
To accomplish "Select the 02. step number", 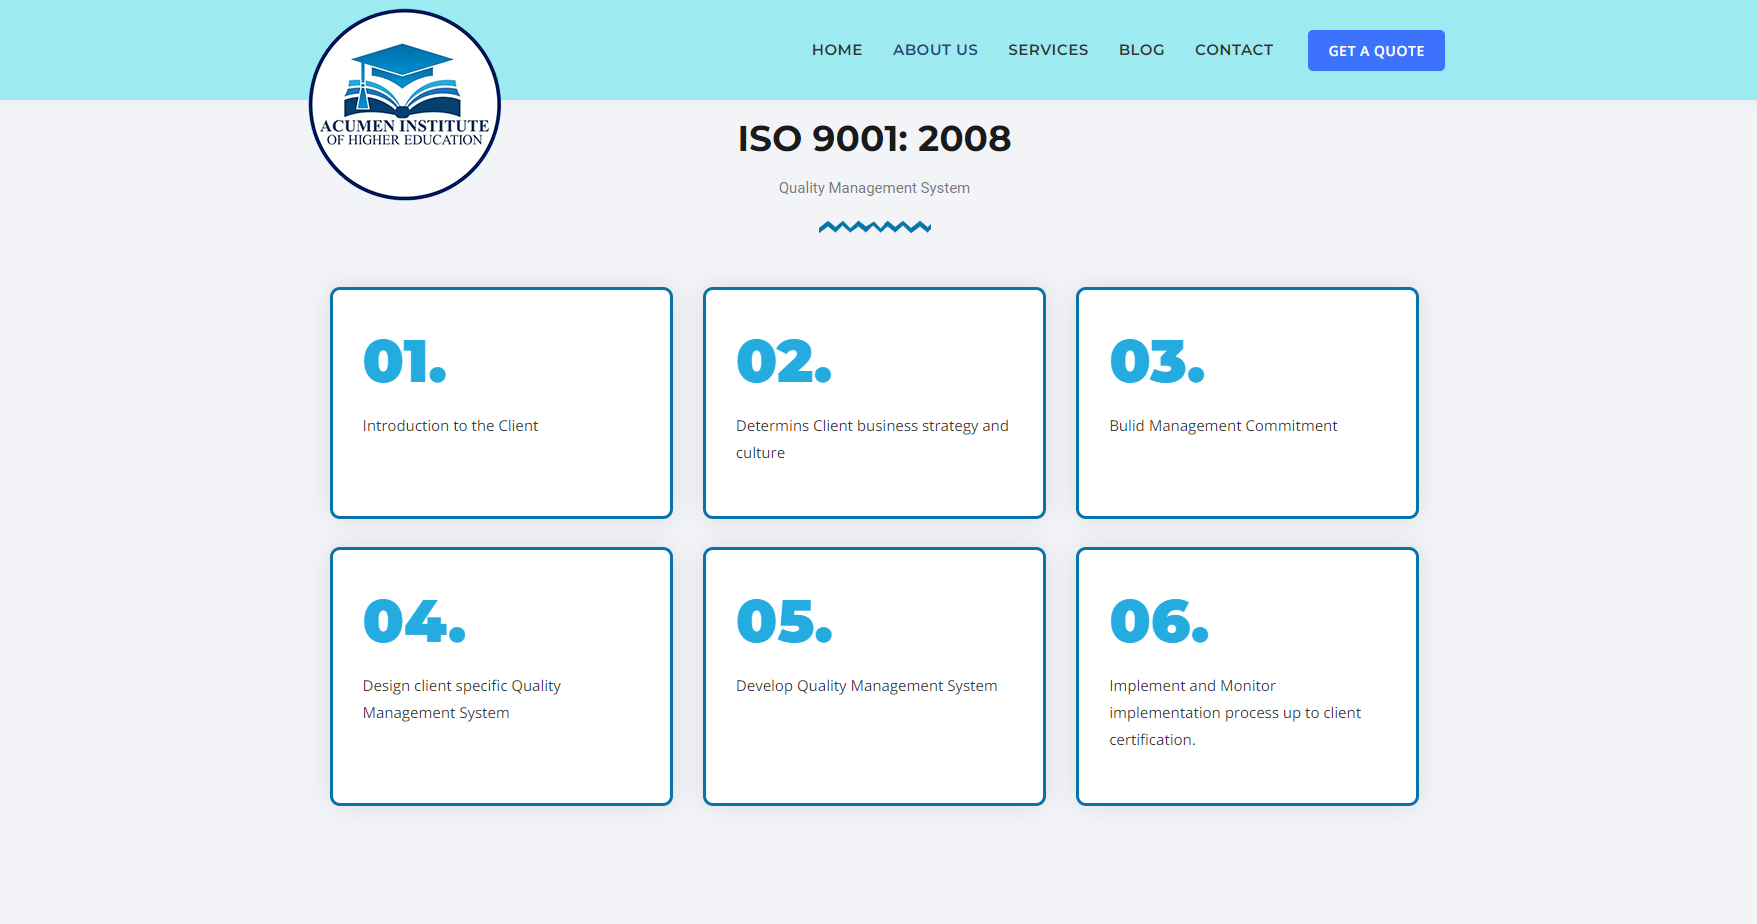I will click(x=783, y=362).
